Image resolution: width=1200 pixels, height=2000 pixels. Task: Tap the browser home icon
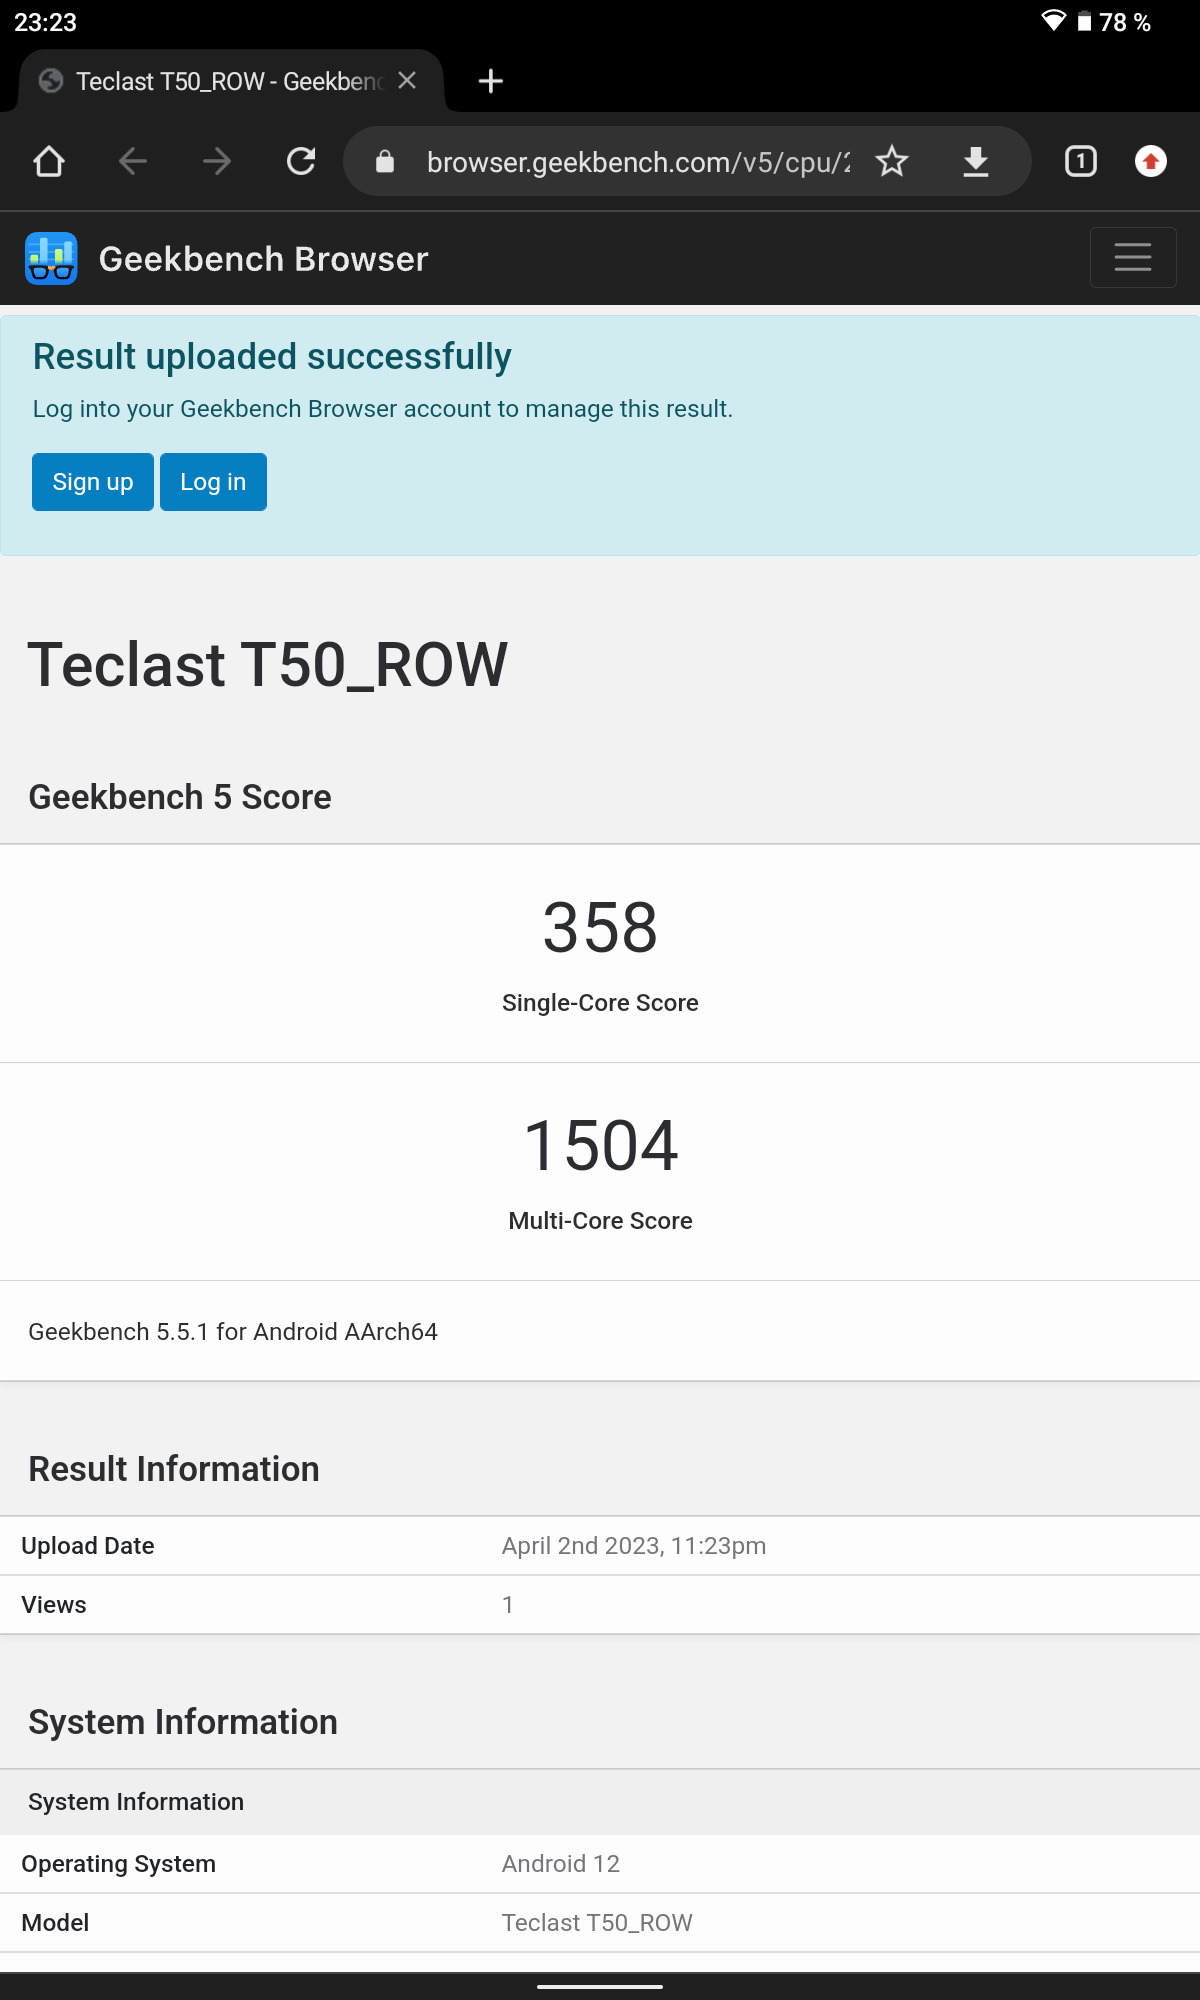49,161
